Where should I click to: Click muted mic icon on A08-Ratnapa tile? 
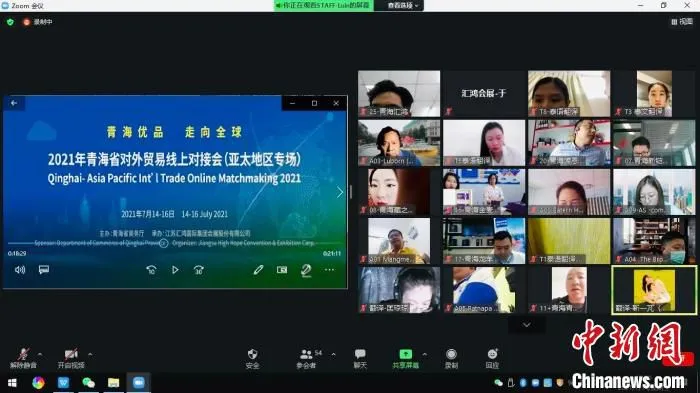pyautogui.click(x=448, y=308)
